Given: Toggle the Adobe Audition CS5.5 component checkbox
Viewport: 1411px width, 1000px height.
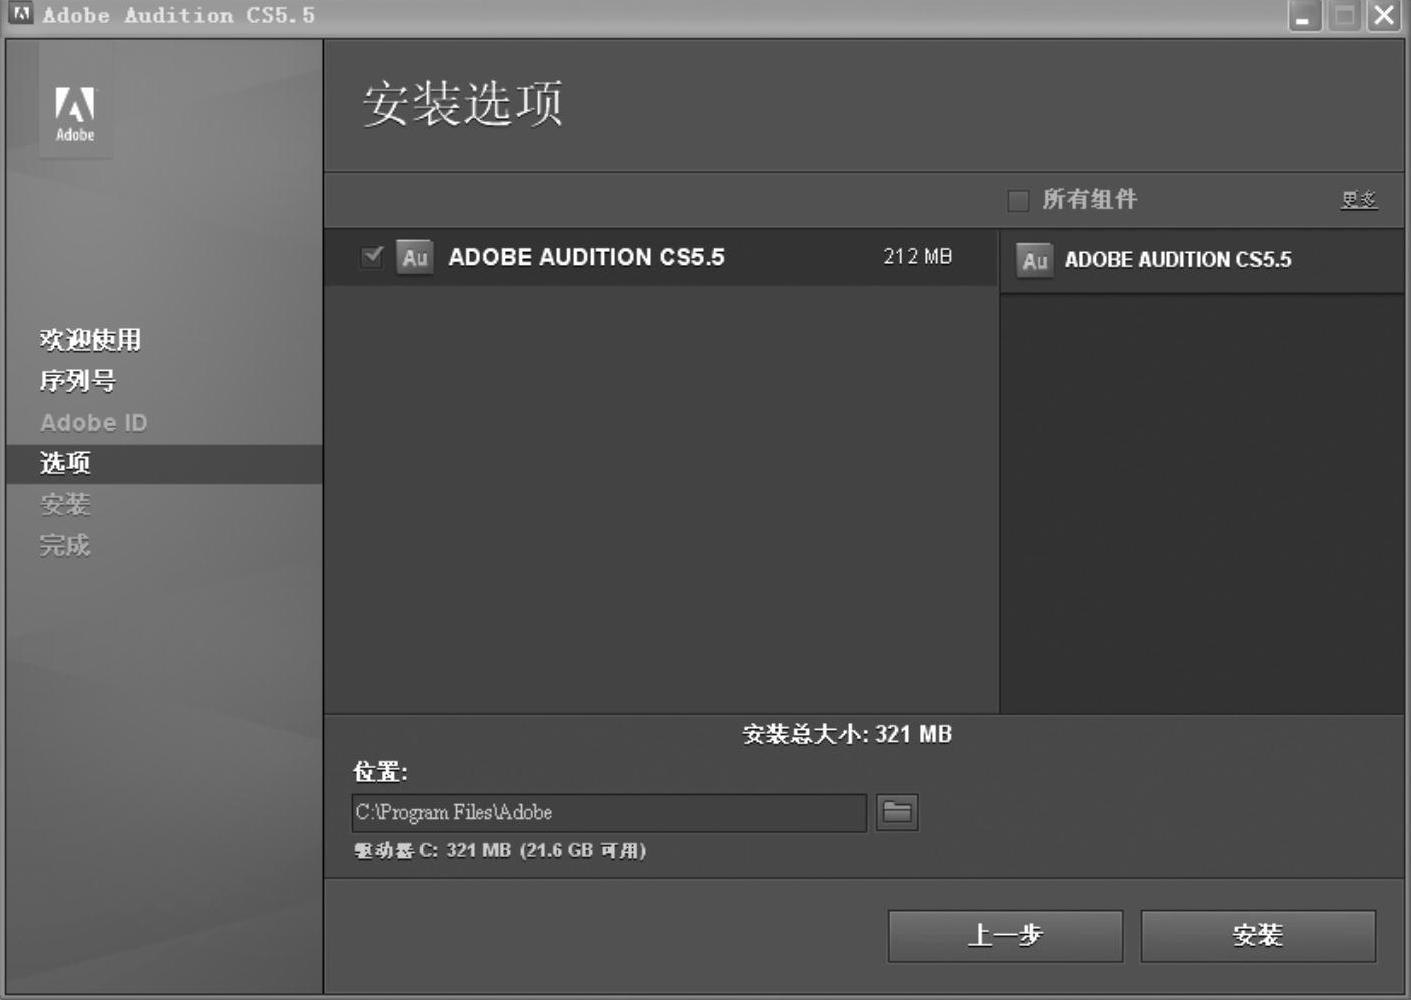Looking at the screenshot, I should click(371, 257).
